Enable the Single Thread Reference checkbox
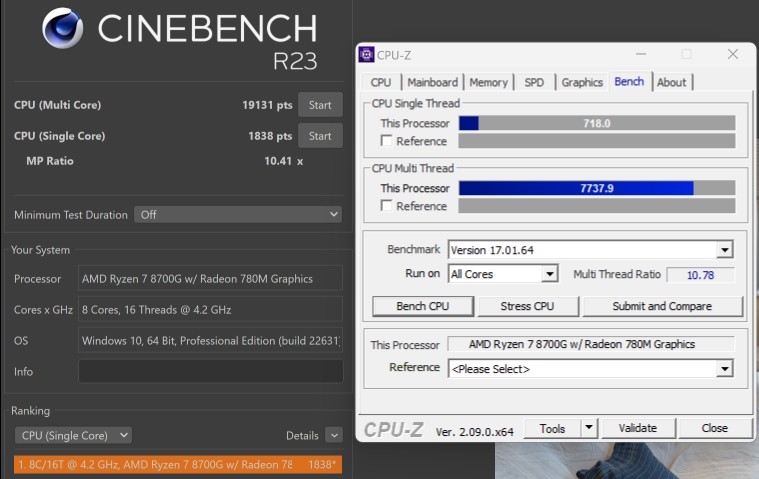759x479 pixels. [386, 141]
